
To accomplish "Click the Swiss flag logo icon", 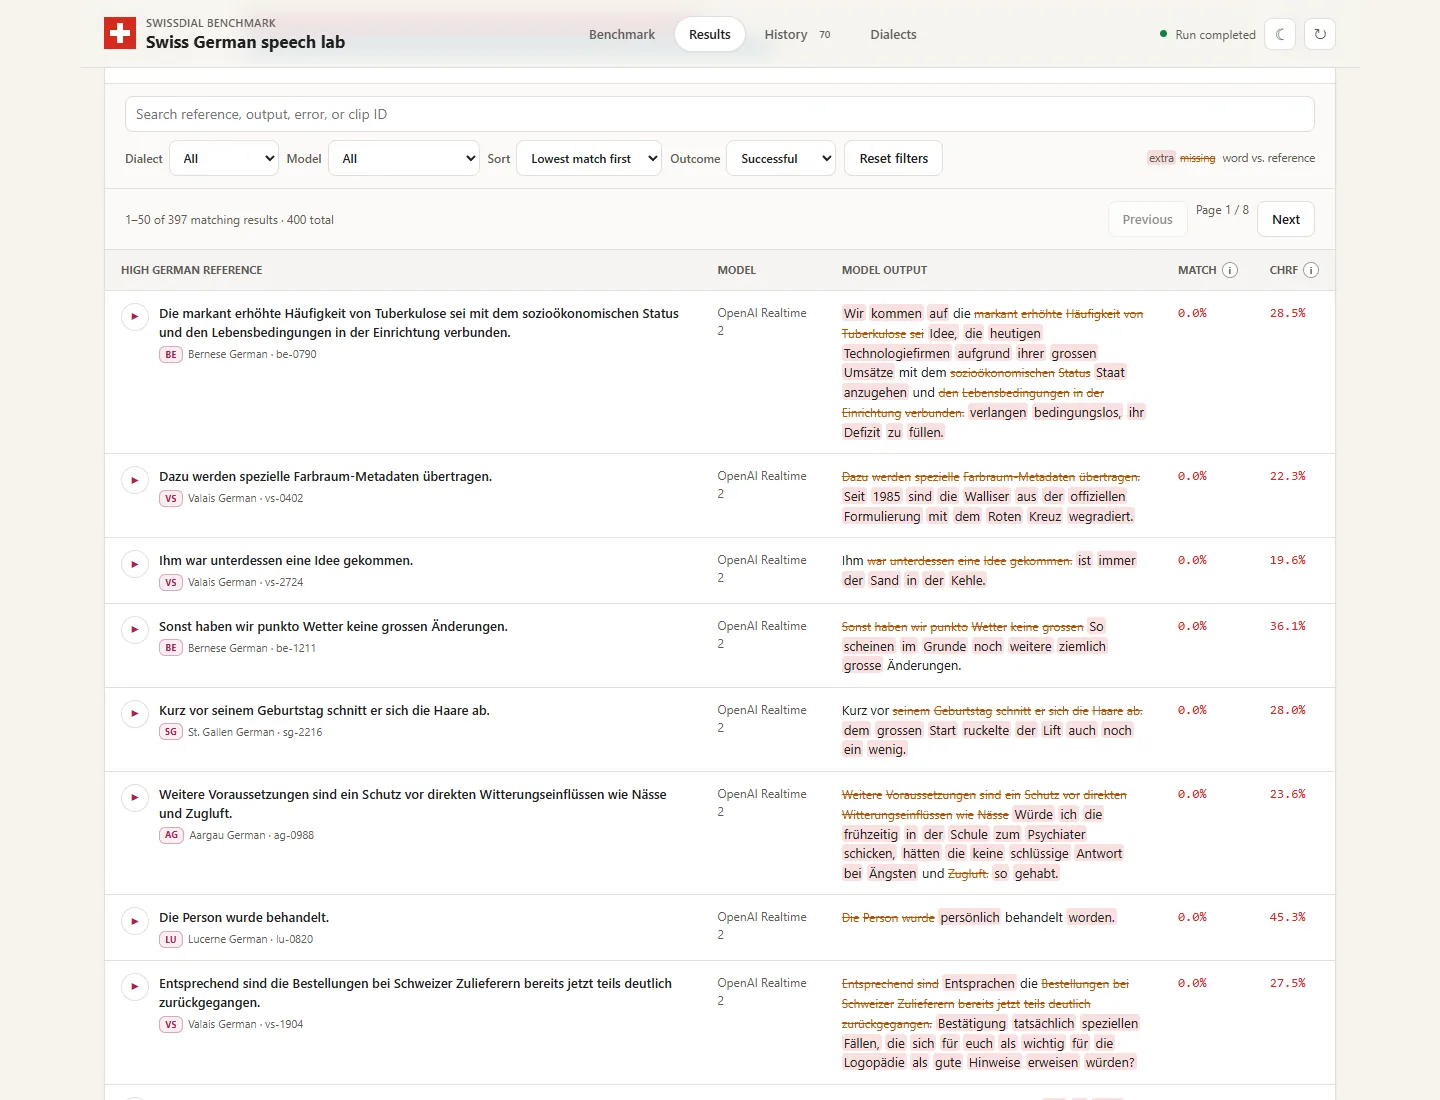I will pos(120,33).
